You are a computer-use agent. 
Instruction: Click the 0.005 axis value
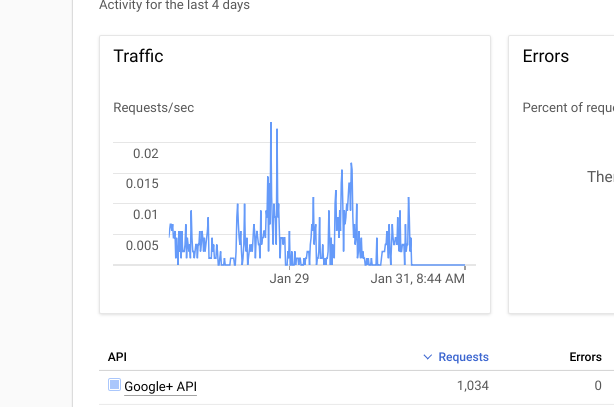tap(142, 245)
